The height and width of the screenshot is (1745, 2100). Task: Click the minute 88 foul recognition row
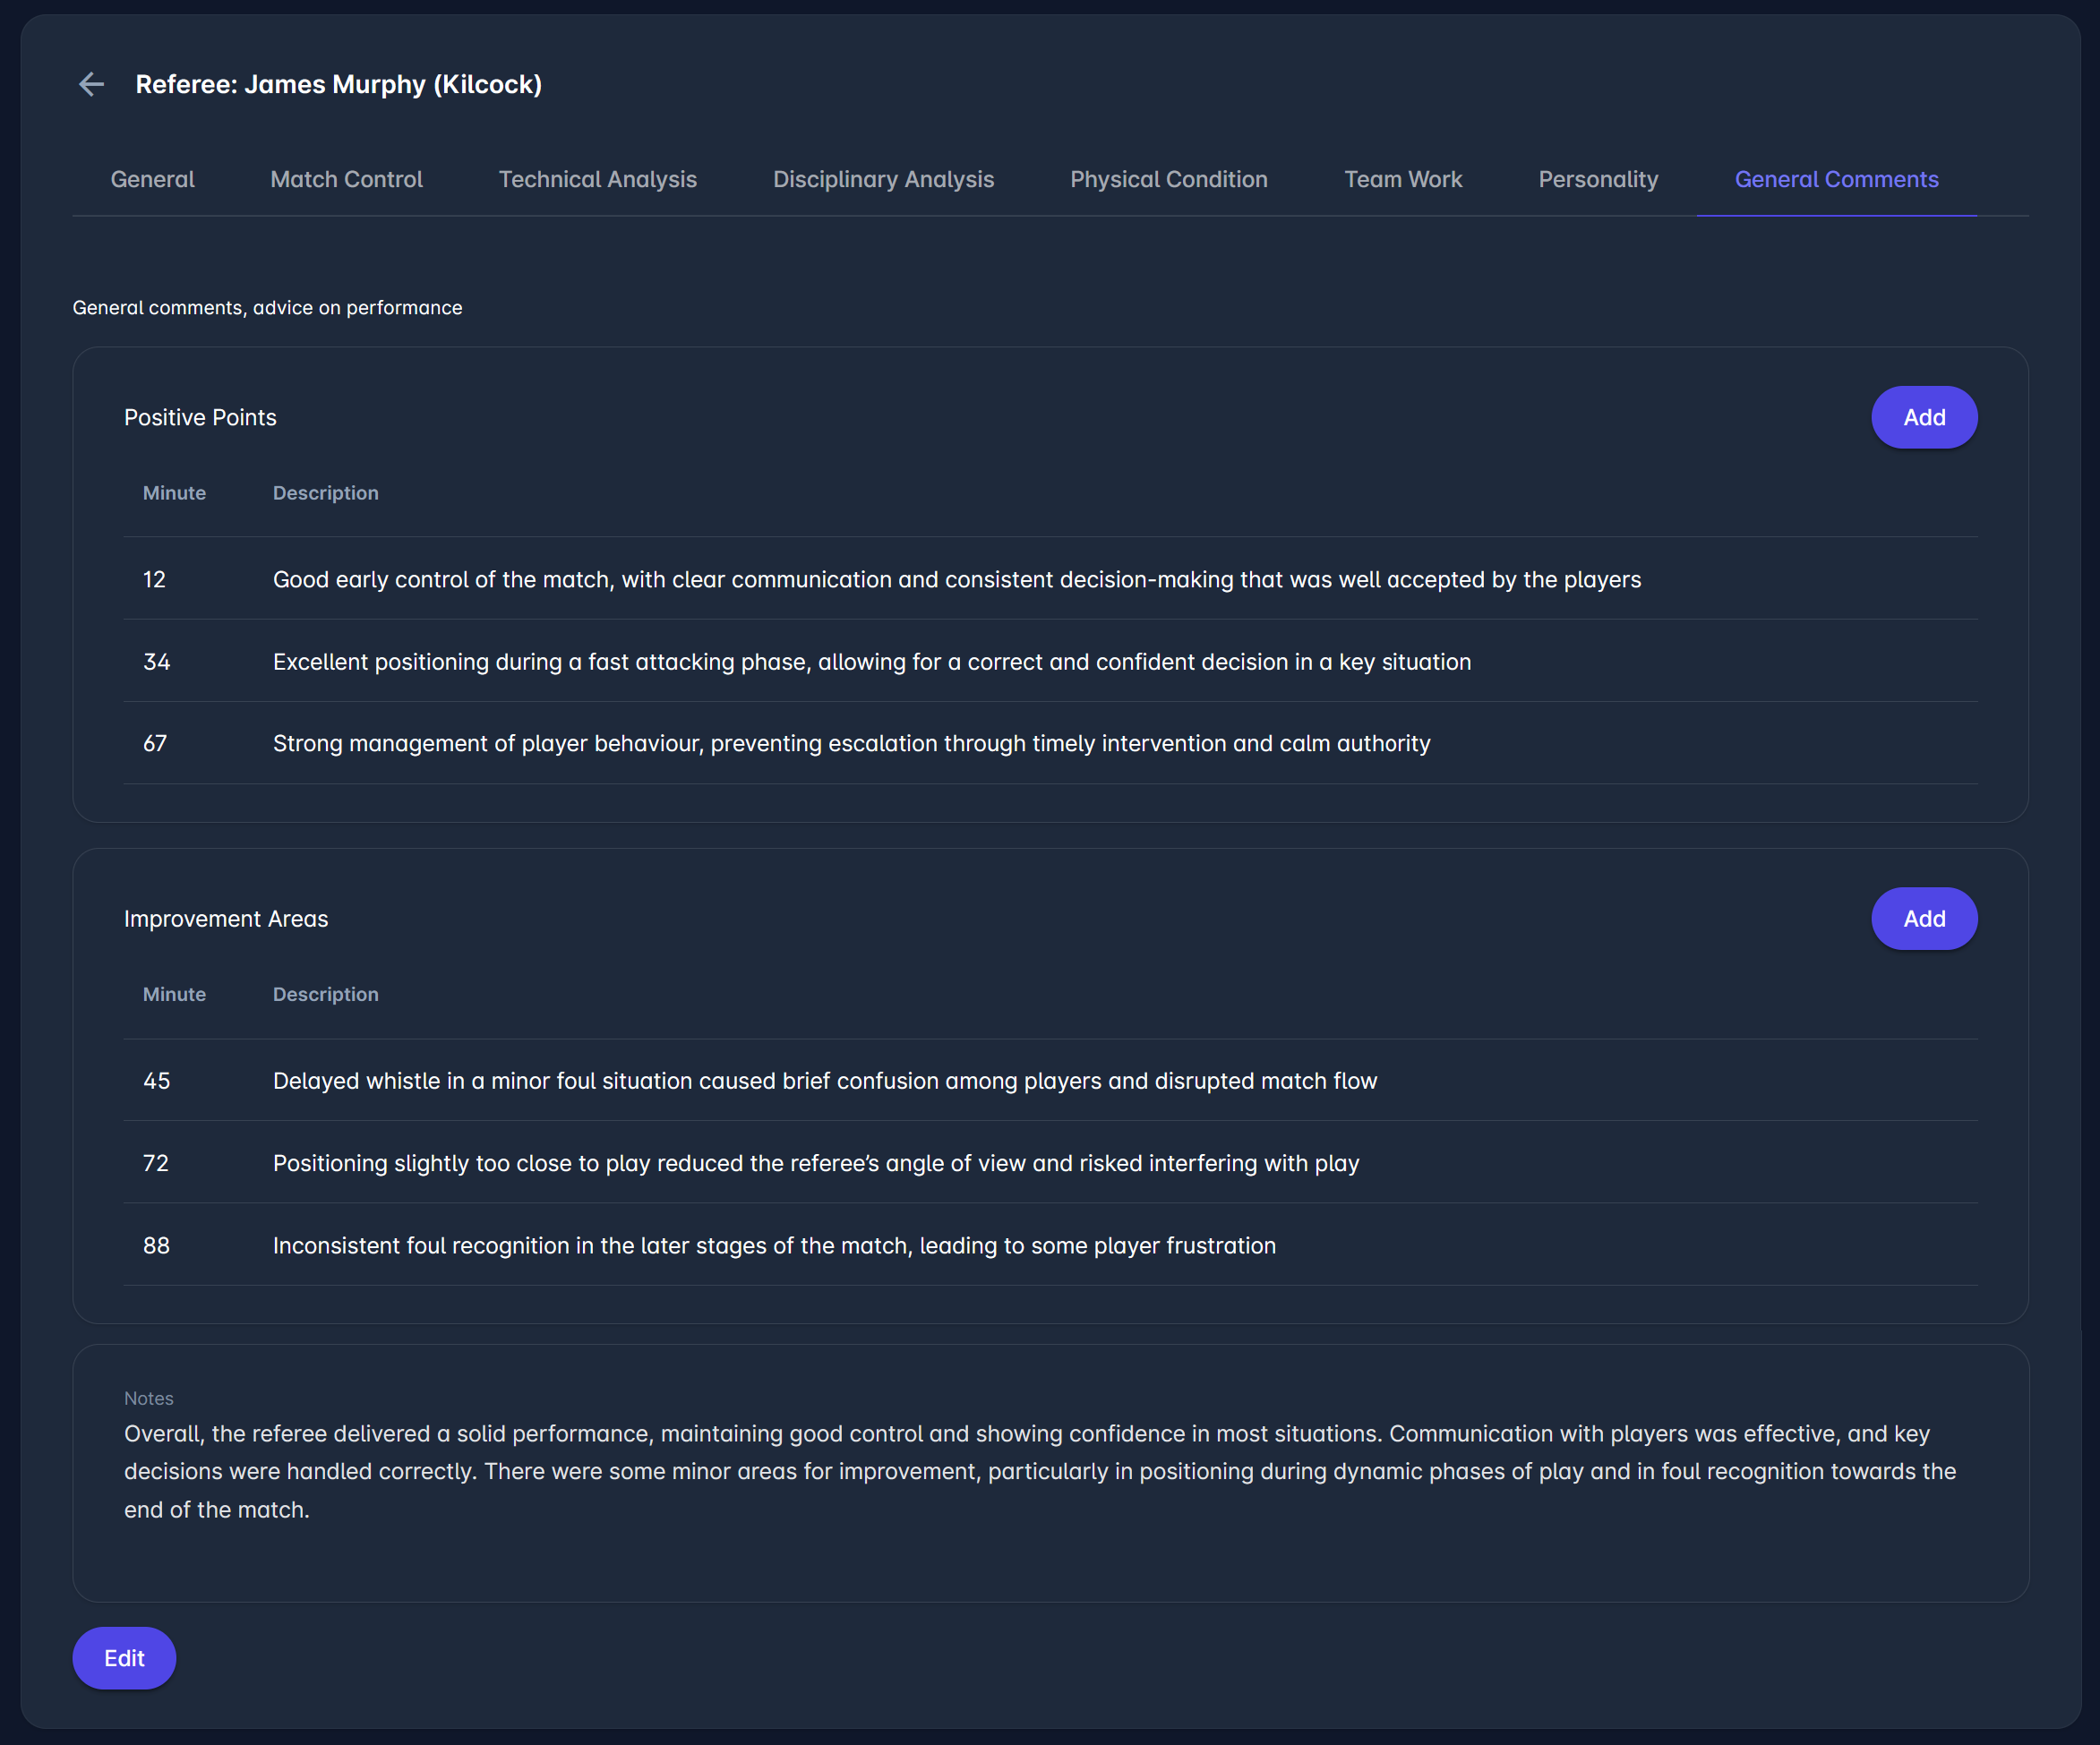pos(774,1246)
